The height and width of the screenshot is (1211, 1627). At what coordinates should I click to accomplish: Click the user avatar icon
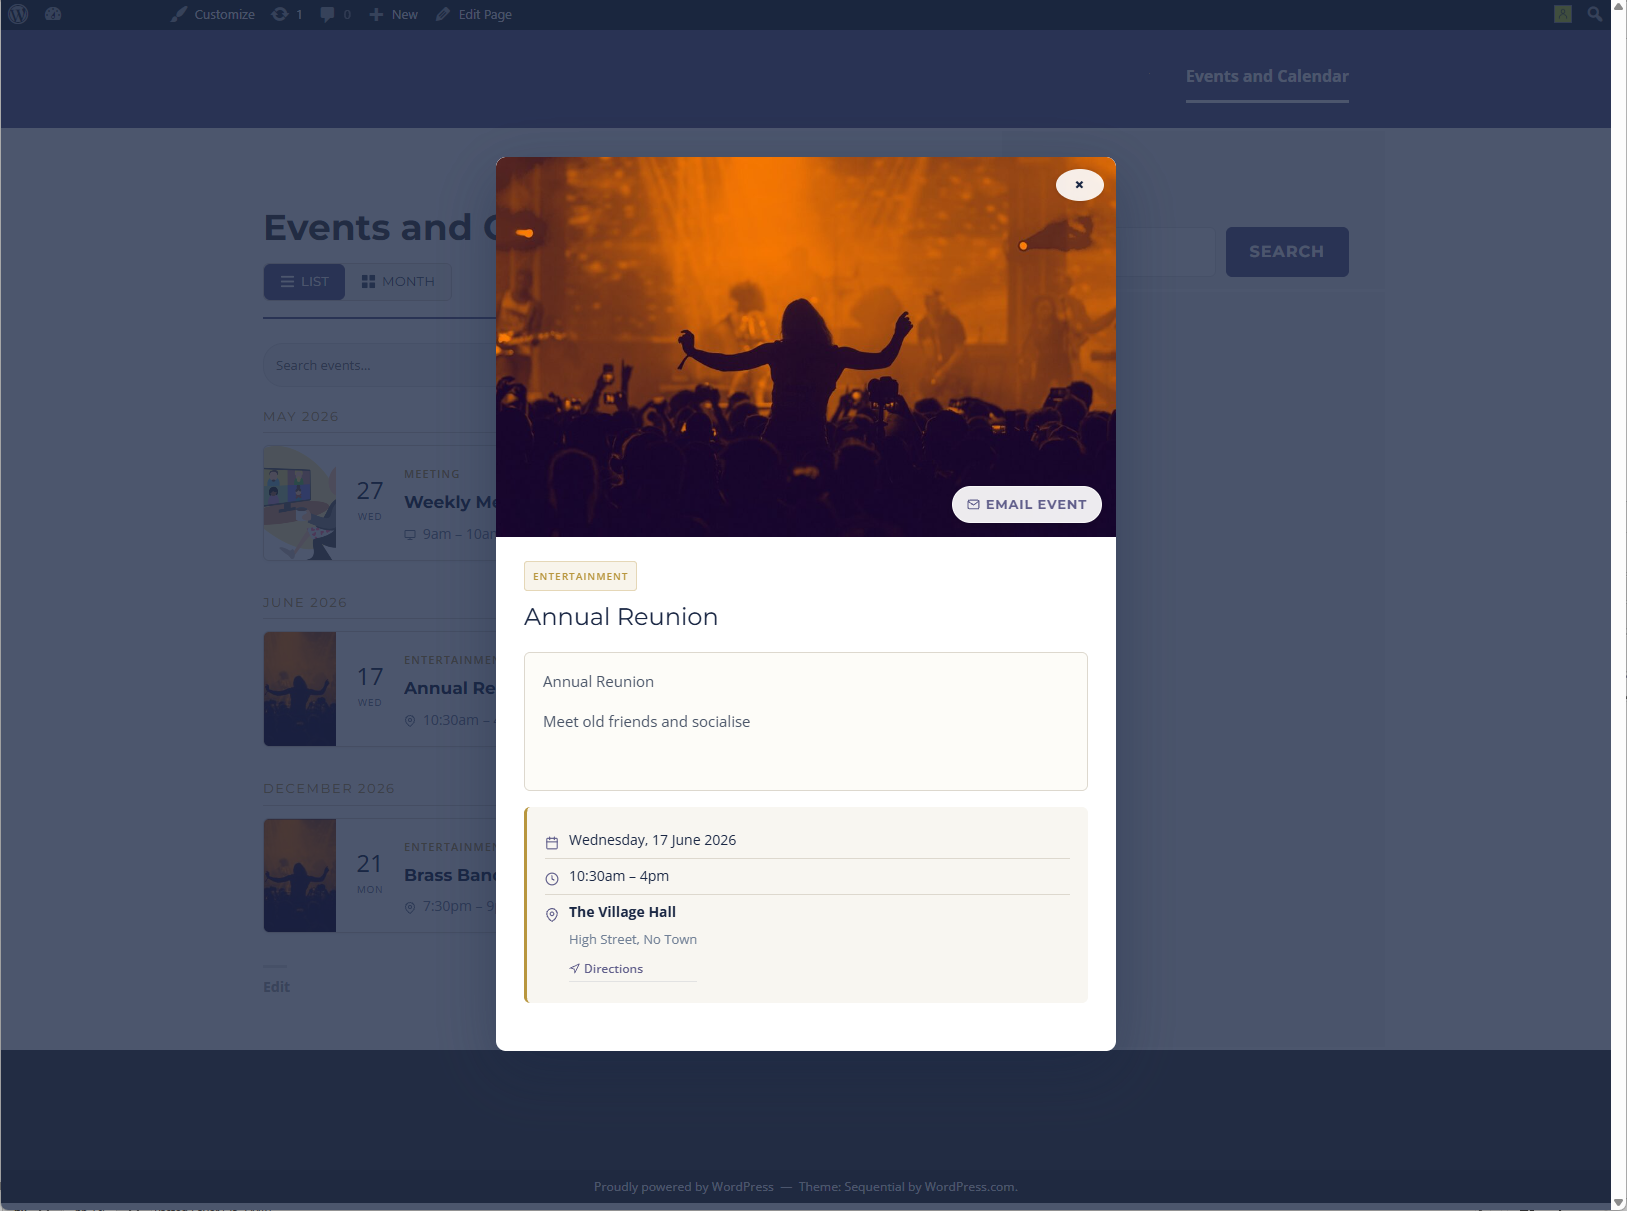[1563, 14]
